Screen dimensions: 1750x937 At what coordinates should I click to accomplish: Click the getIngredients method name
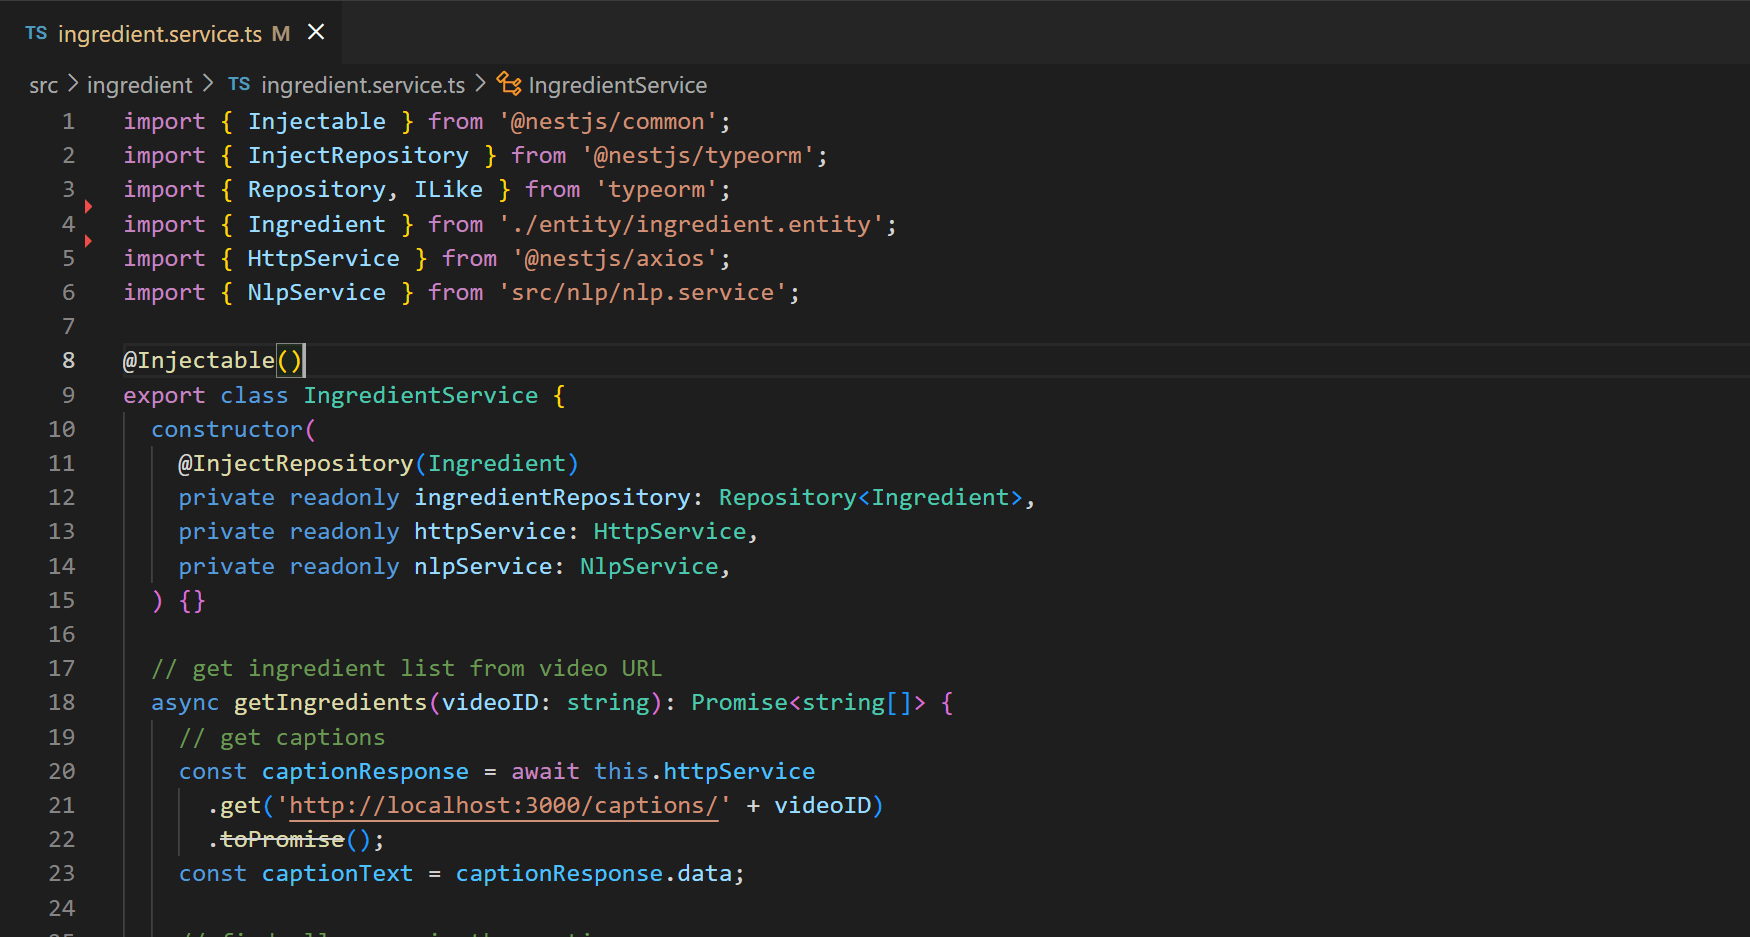click(x=330, y=702)
